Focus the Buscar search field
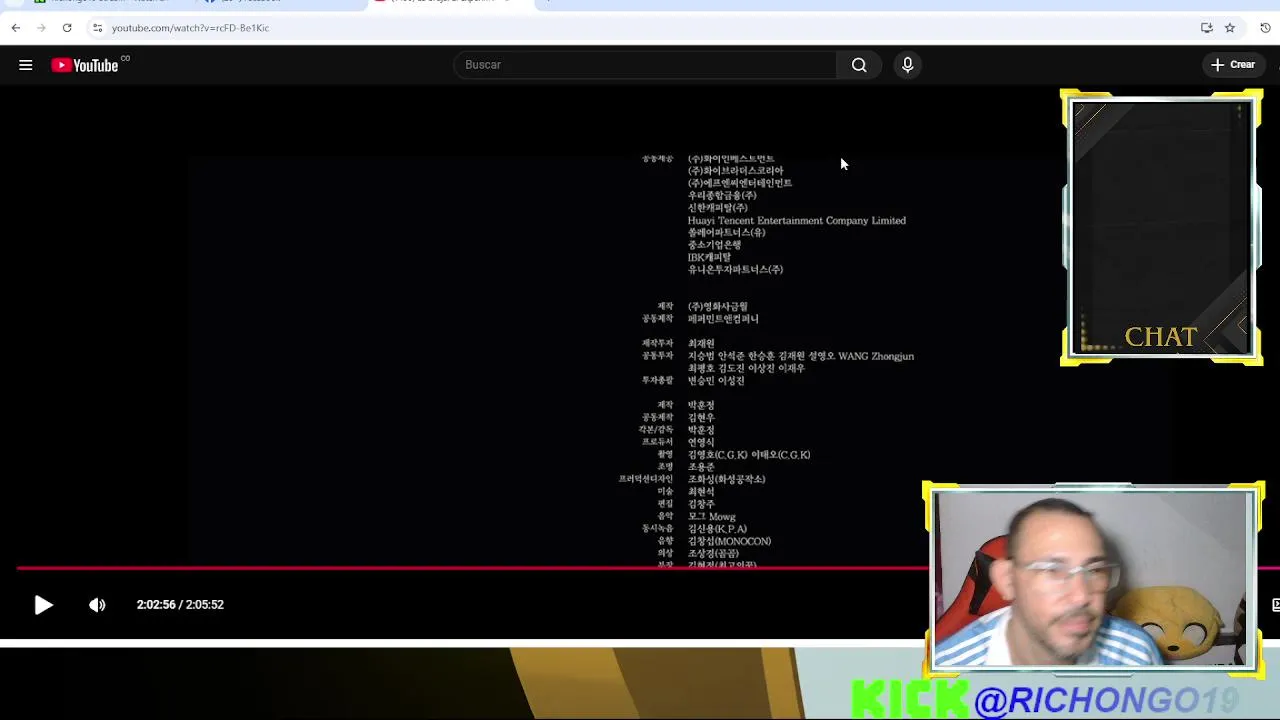Viewport: 1280px width, 720px height. pyautogui.click(x=645, y=65)
